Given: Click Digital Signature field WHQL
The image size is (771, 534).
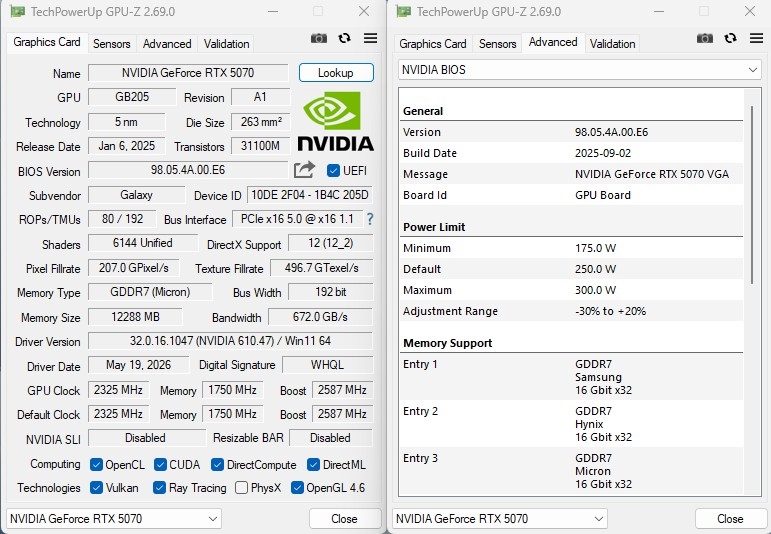Looking at the screenshot, I should [x=327, y=365].
